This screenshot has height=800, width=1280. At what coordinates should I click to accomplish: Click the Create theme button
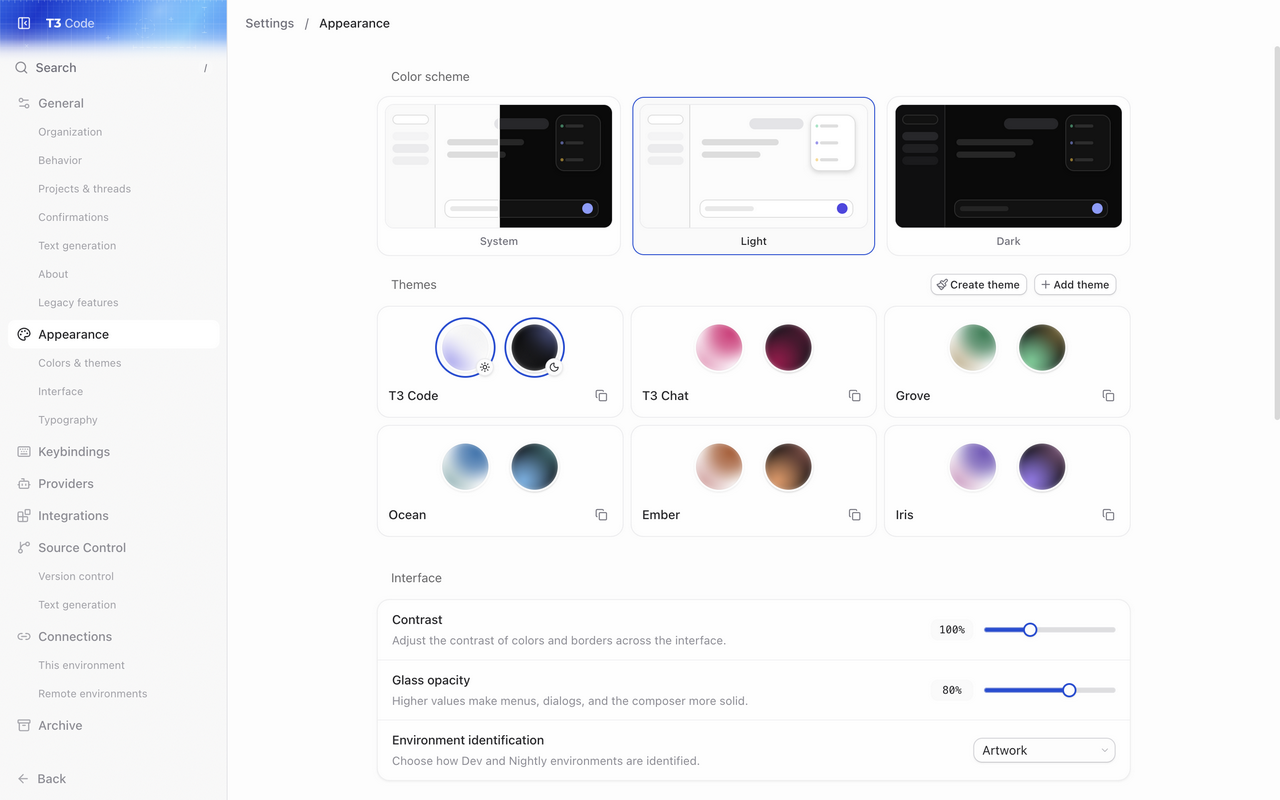[x=978, y=285]
